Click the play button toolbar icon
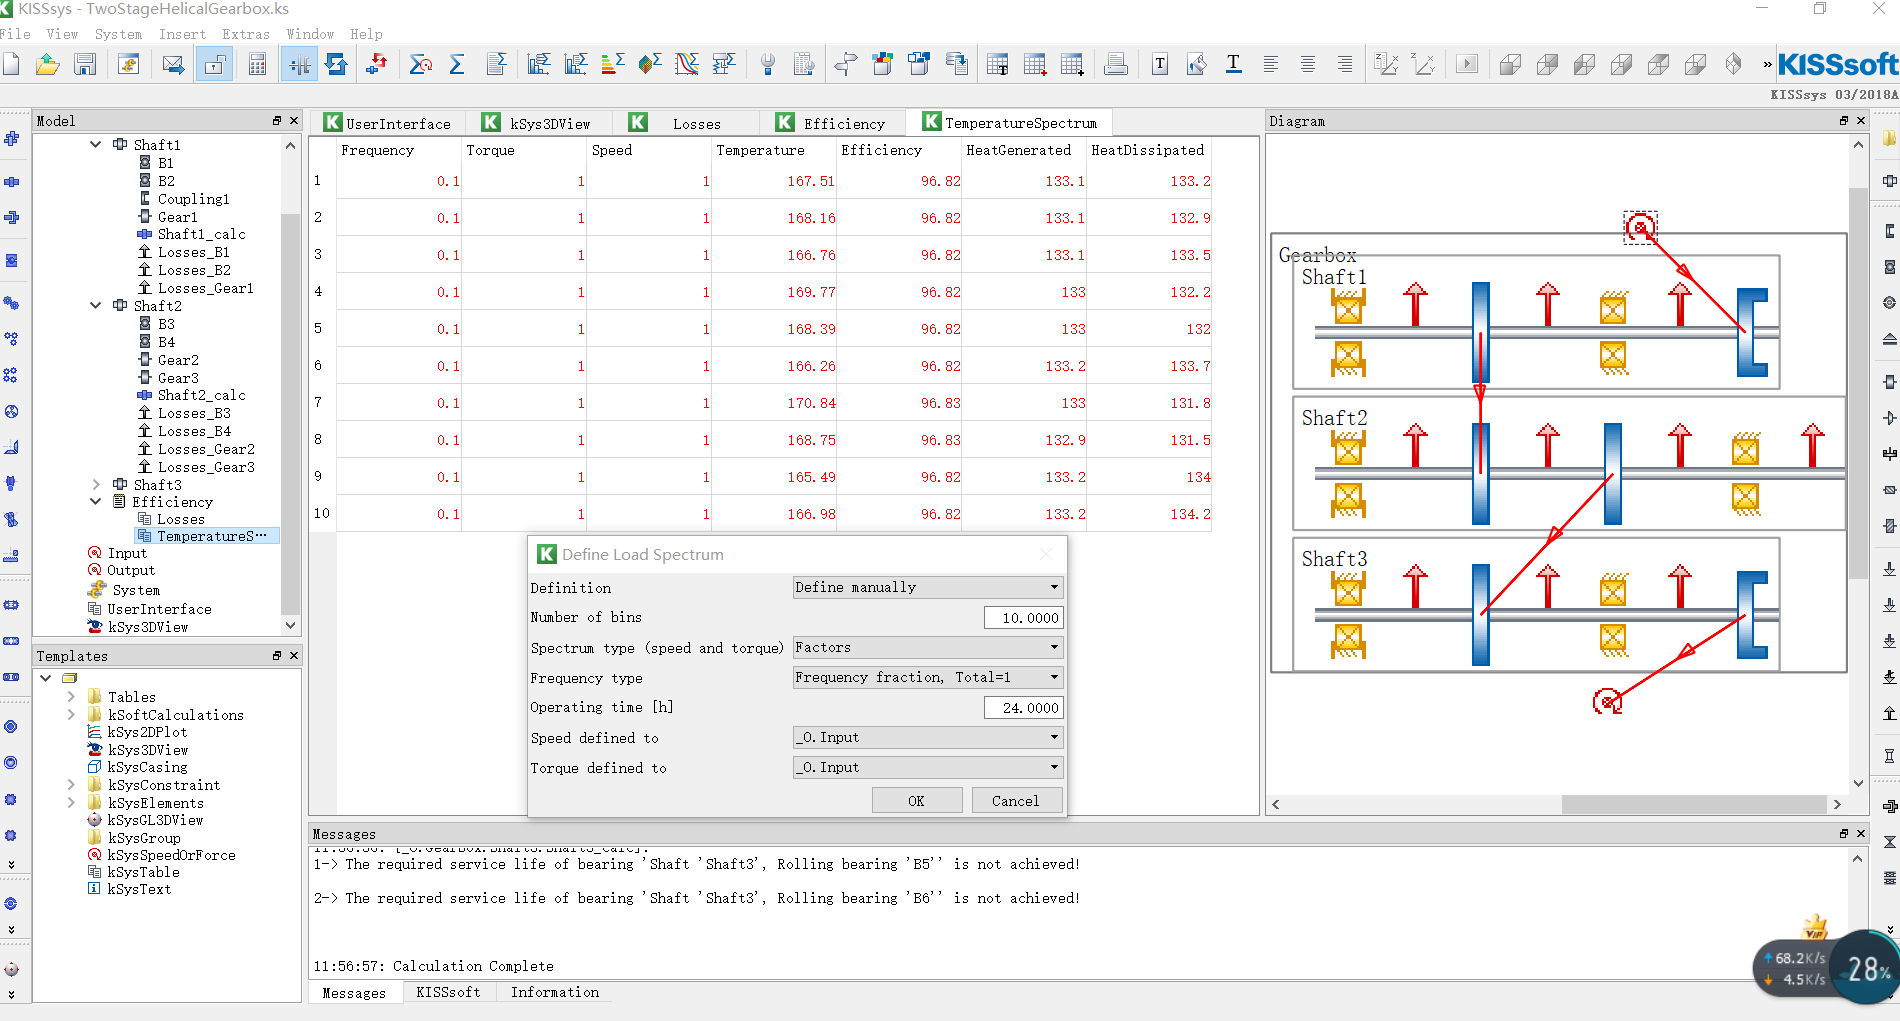Viewport: 1900px width, 1021px height. click(x=1467, y=65)
